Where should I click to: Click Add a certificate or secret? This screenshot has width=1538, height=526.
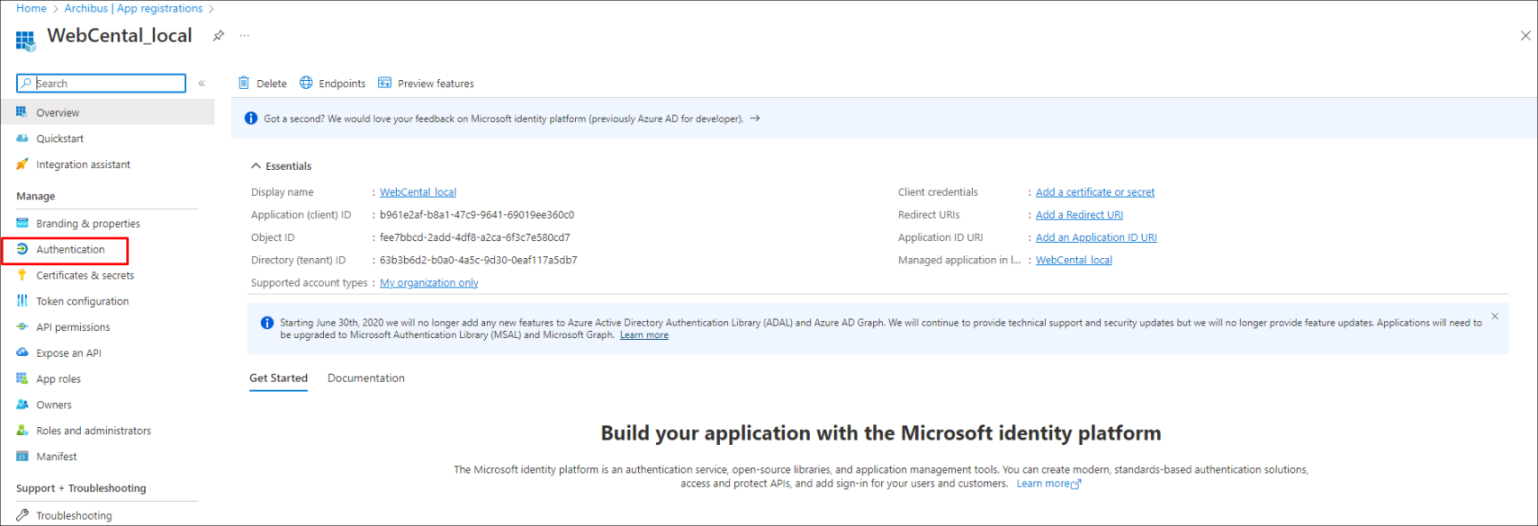(1095, 192)
